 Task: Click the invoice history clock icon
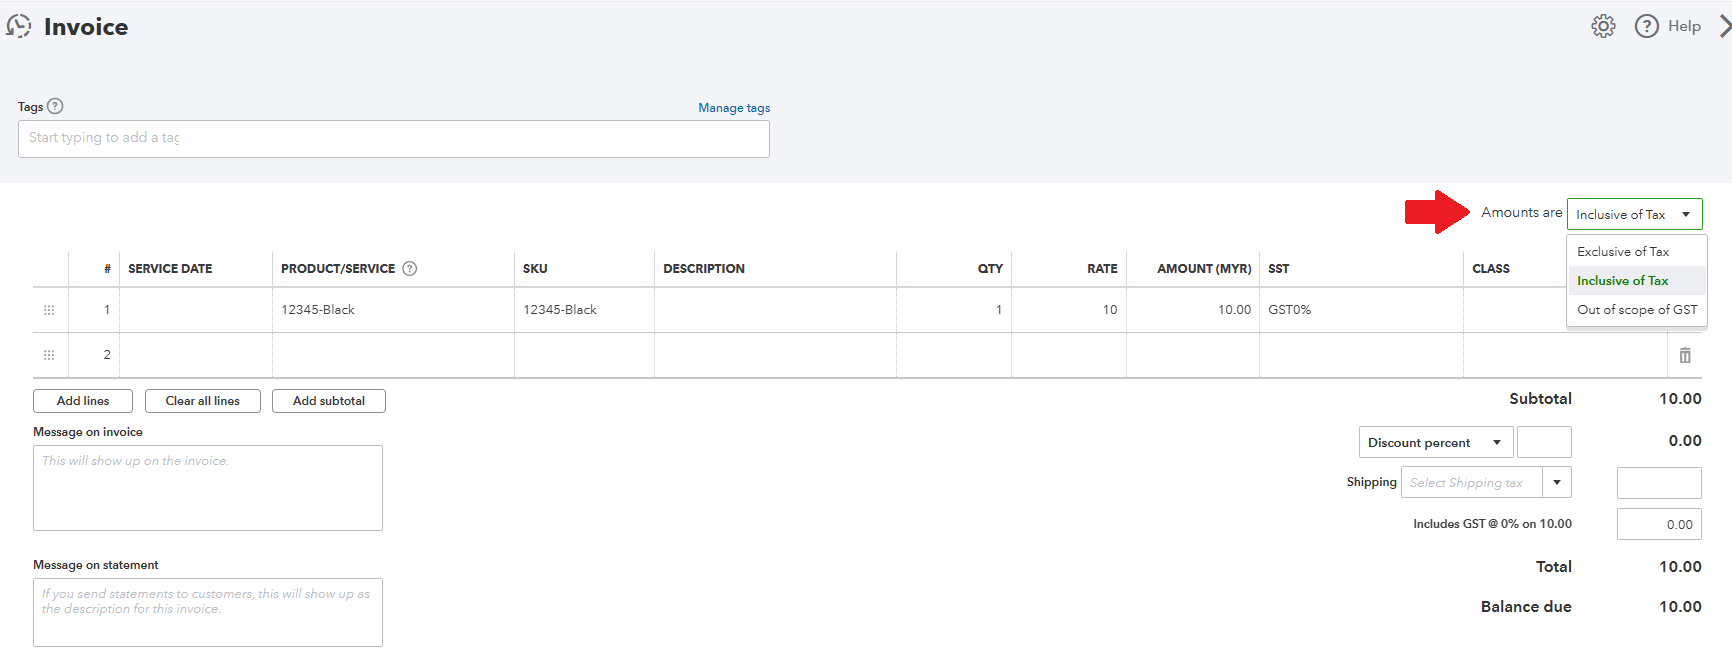19,26
